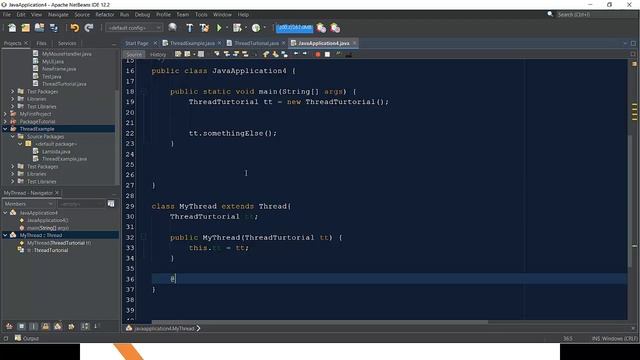Toggle Sort by Source in Navigator
The image size is (640, 360).
(x=96, y=326)
